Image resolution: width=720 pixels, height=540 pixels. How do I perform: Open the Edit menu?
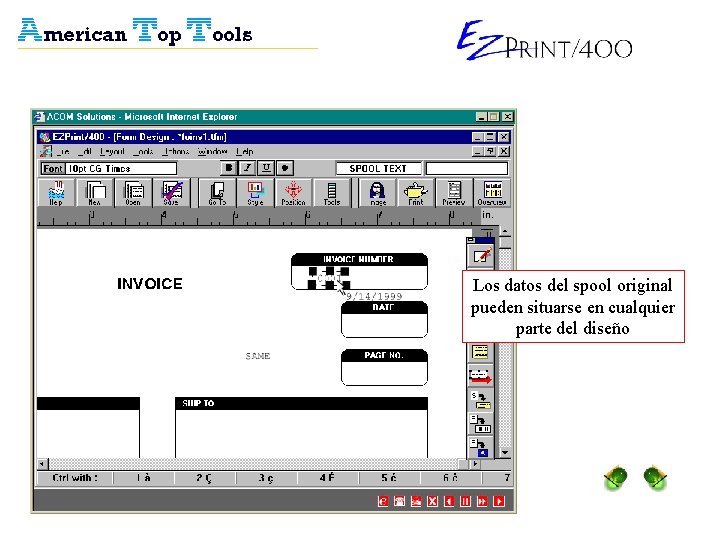click(x=85, y=152)
